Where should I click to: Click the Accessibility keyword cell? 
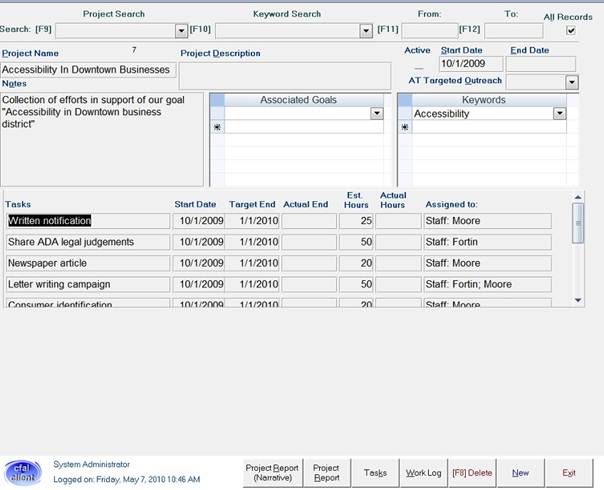point(483,114)
